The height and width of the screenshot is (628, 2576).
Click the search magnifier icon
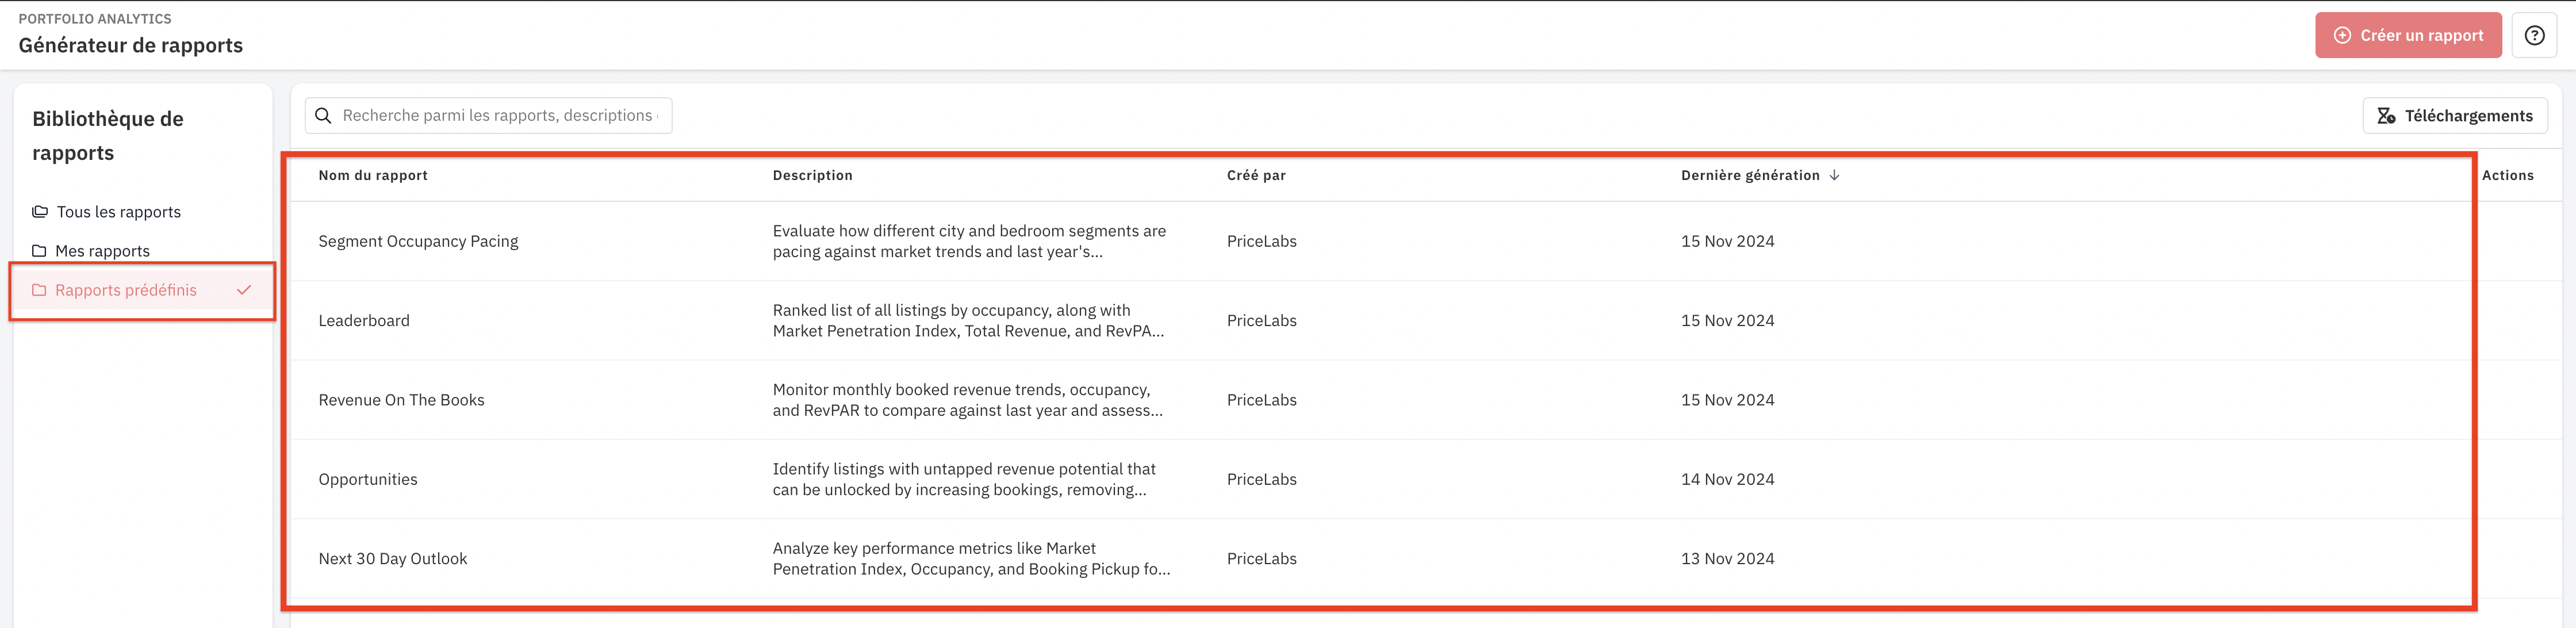[x=323, y=116]
